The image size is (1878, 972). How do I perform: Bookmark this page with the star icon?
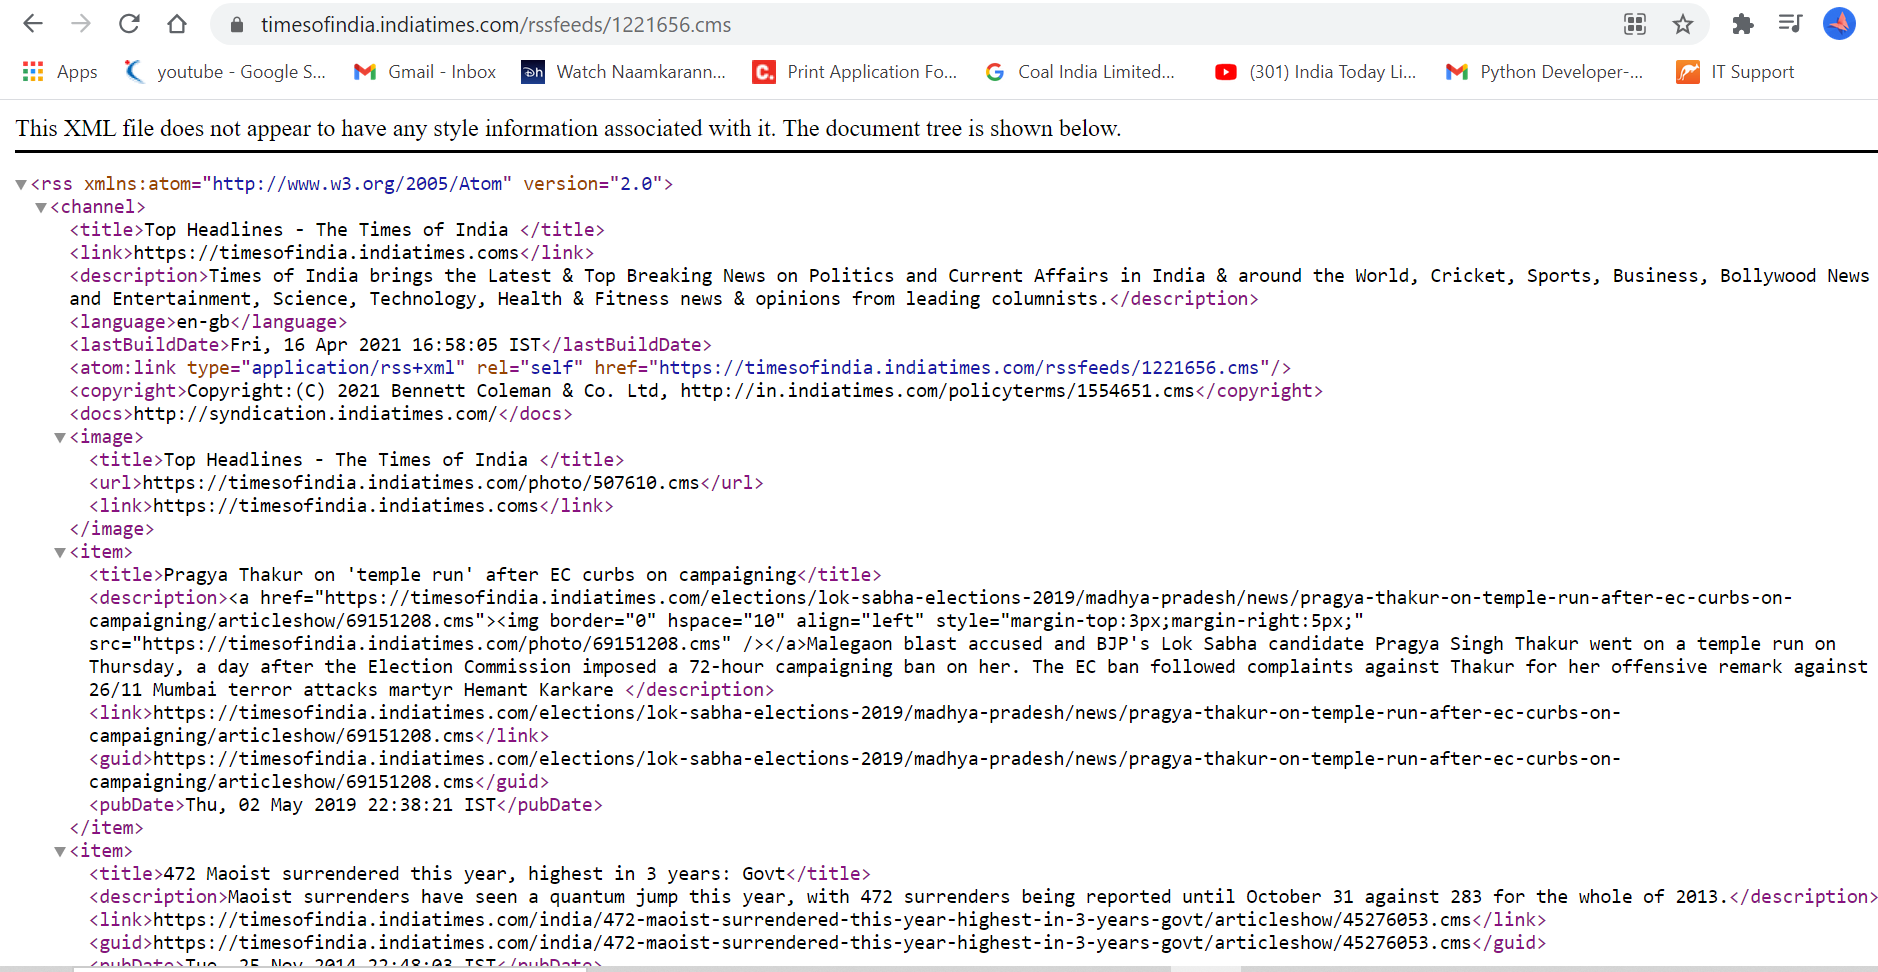pyautogui.click(x=1684, y=24)
